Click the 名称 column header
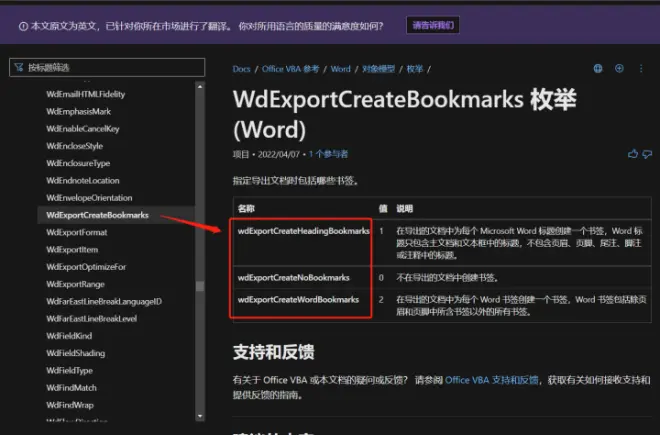 point(246,208)
